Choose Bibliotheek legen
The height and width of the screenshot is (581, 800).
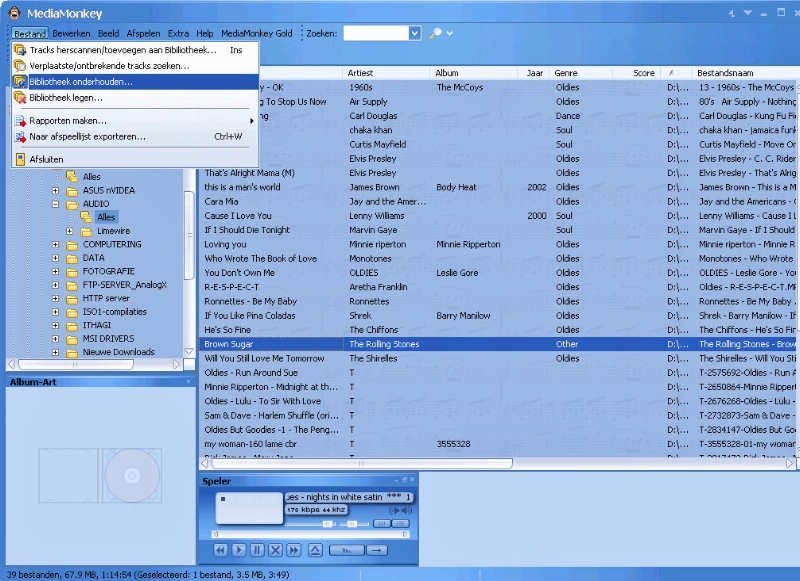pos(135,97)
